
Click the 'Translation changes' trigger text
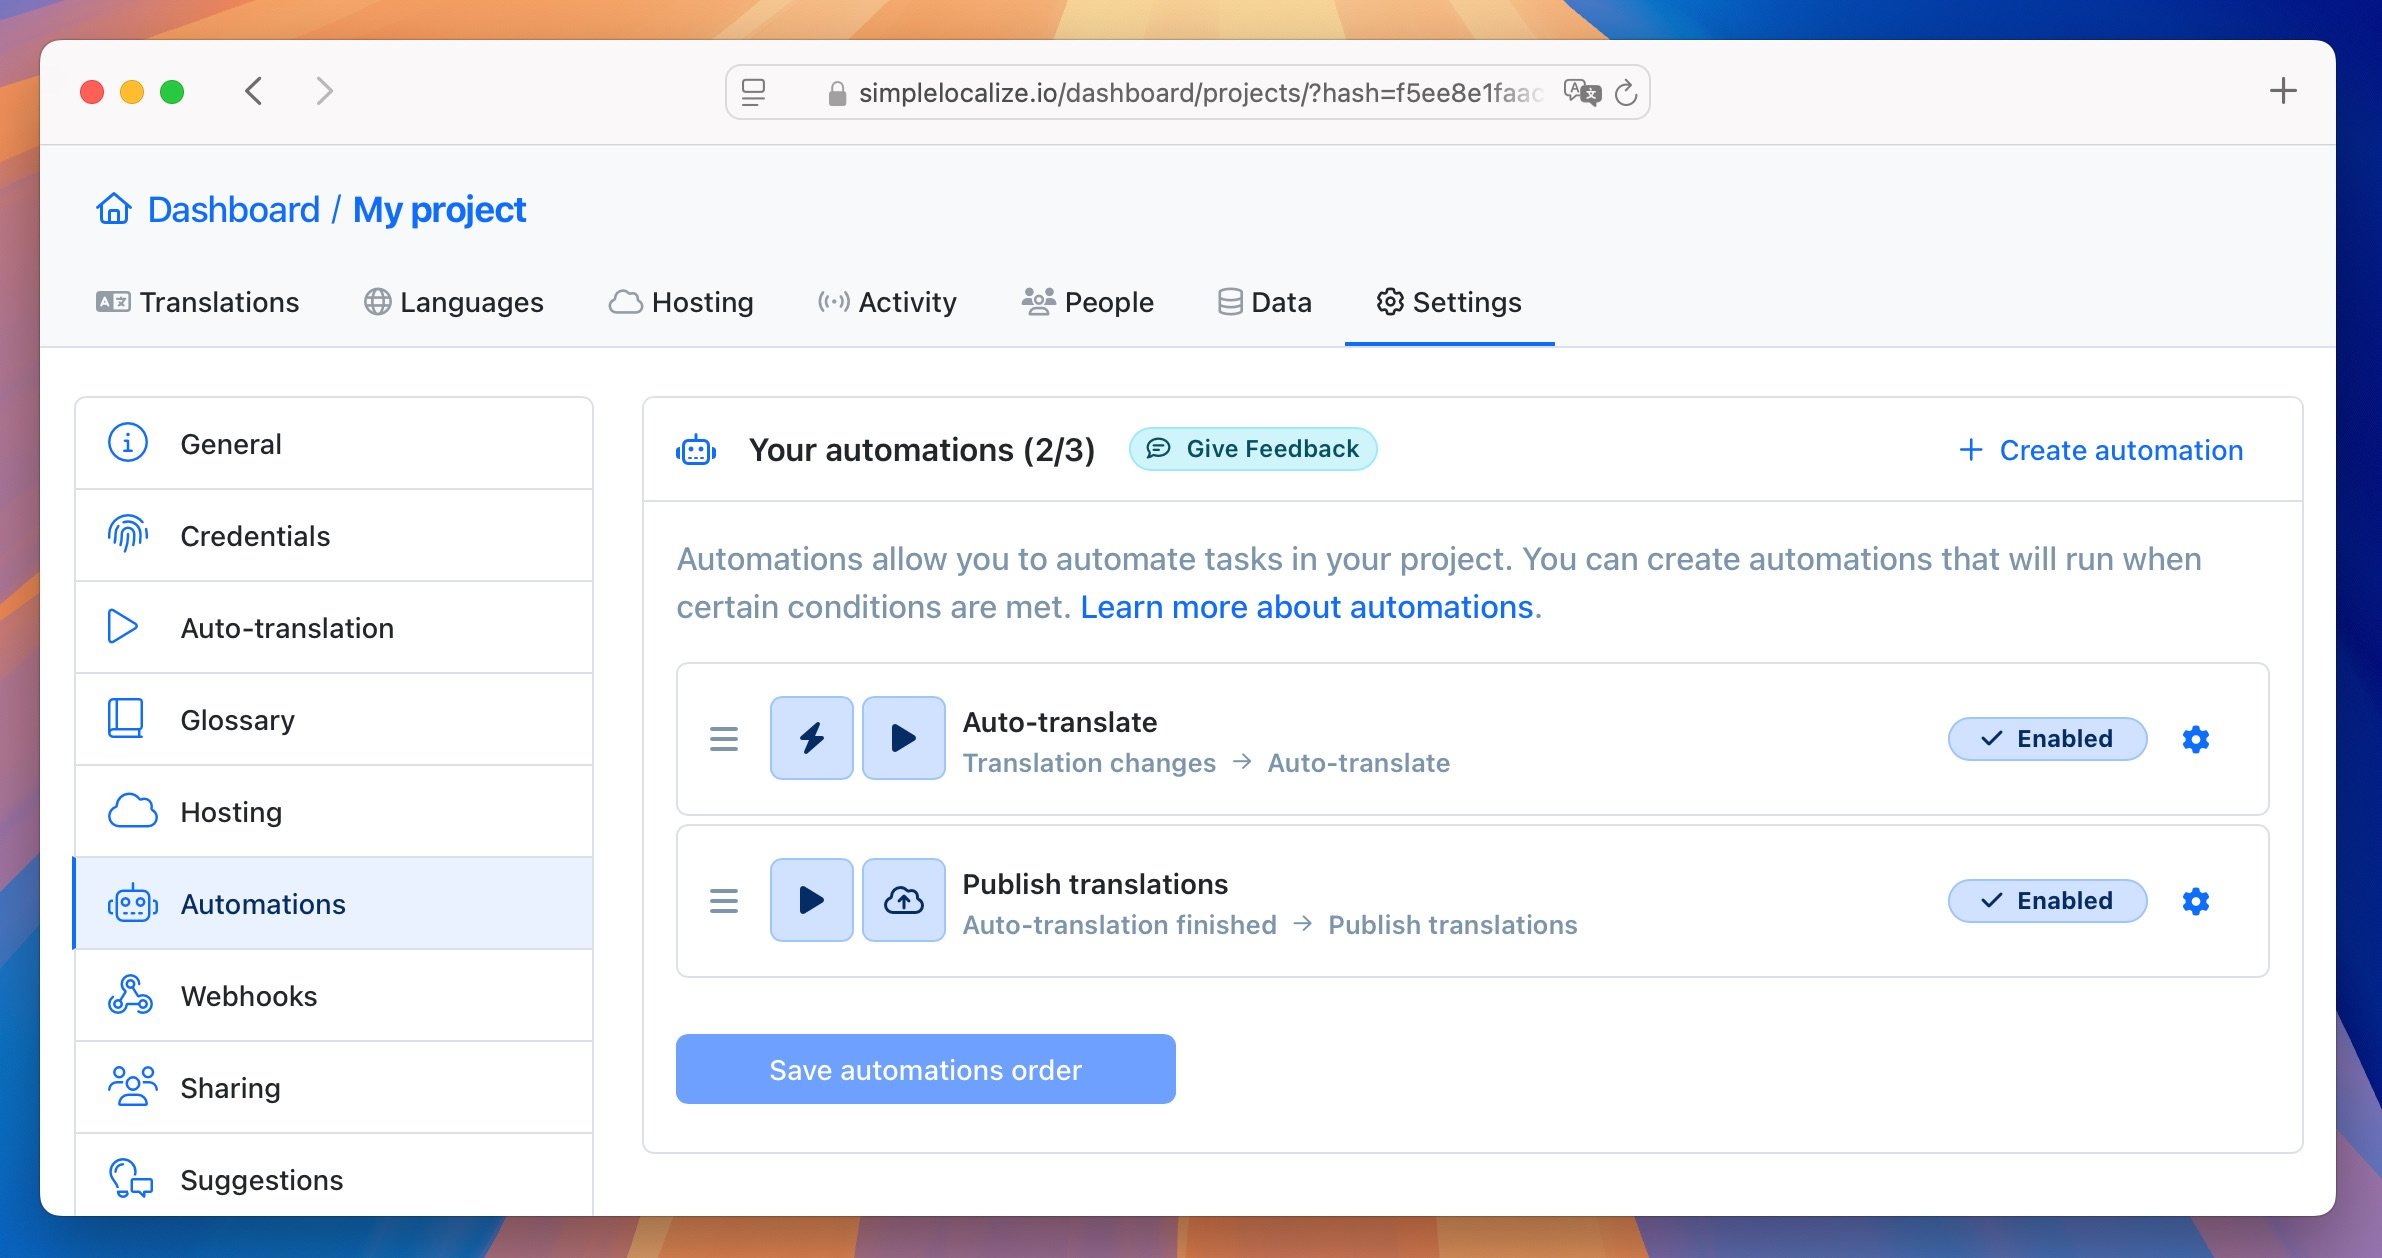tap(1089, 763)
